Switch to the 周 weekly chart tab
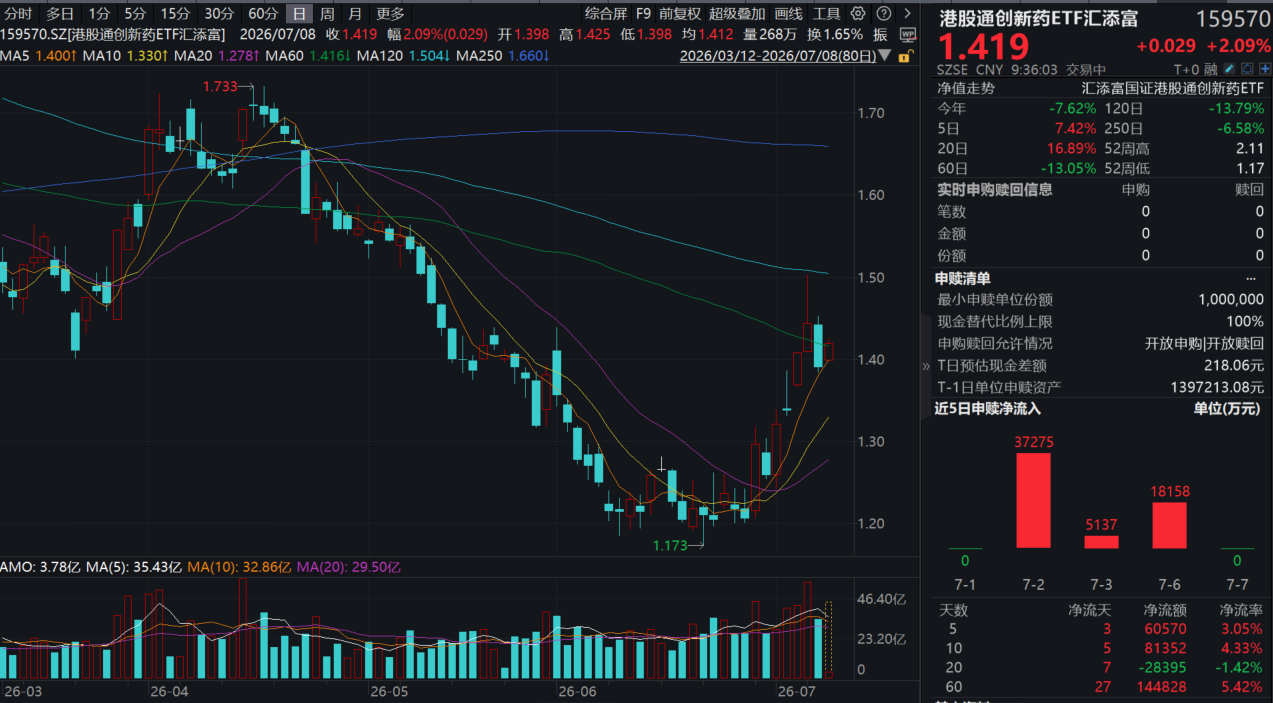 (x=327, y=13)
